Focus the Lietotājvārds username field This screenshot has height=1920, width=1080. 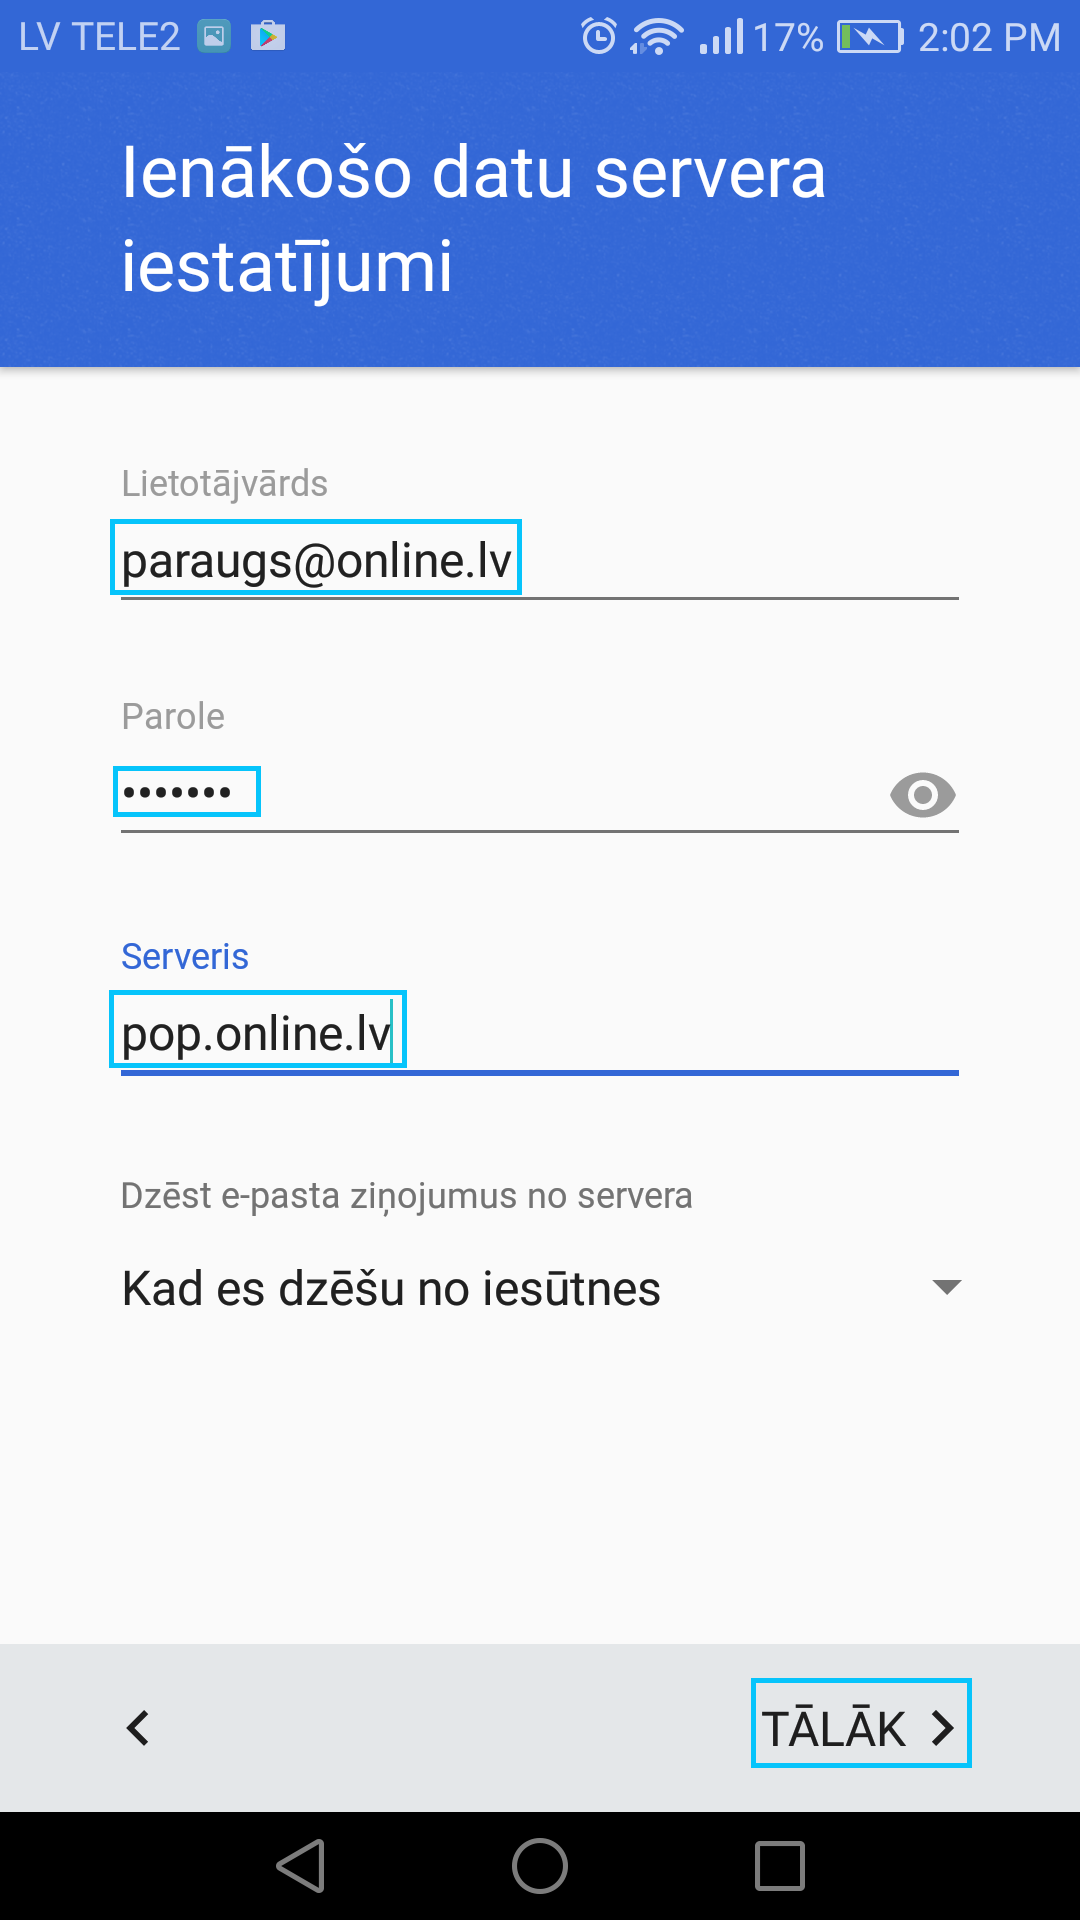[540, 560]
